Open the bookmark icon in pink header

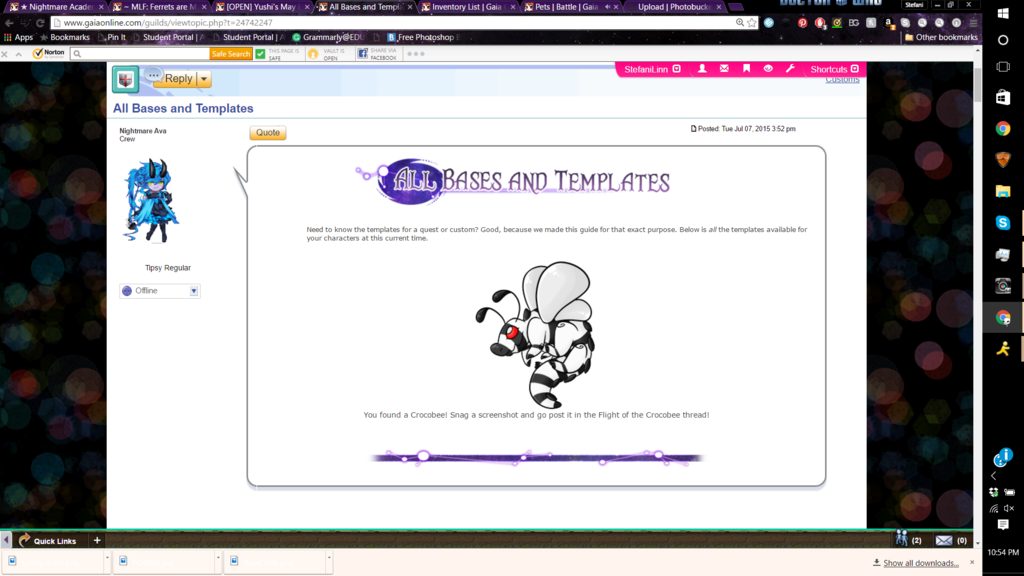point(746,69)
